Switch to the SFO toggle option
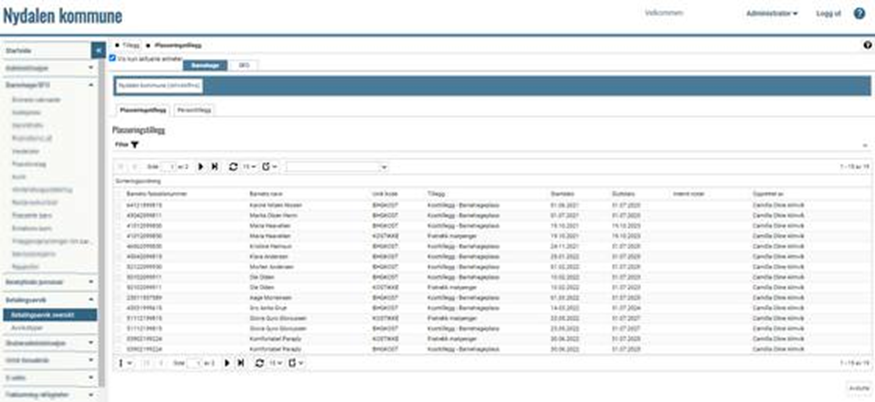Screen dimensions: 875x402 pyautogui.click(x=244, y=64)
